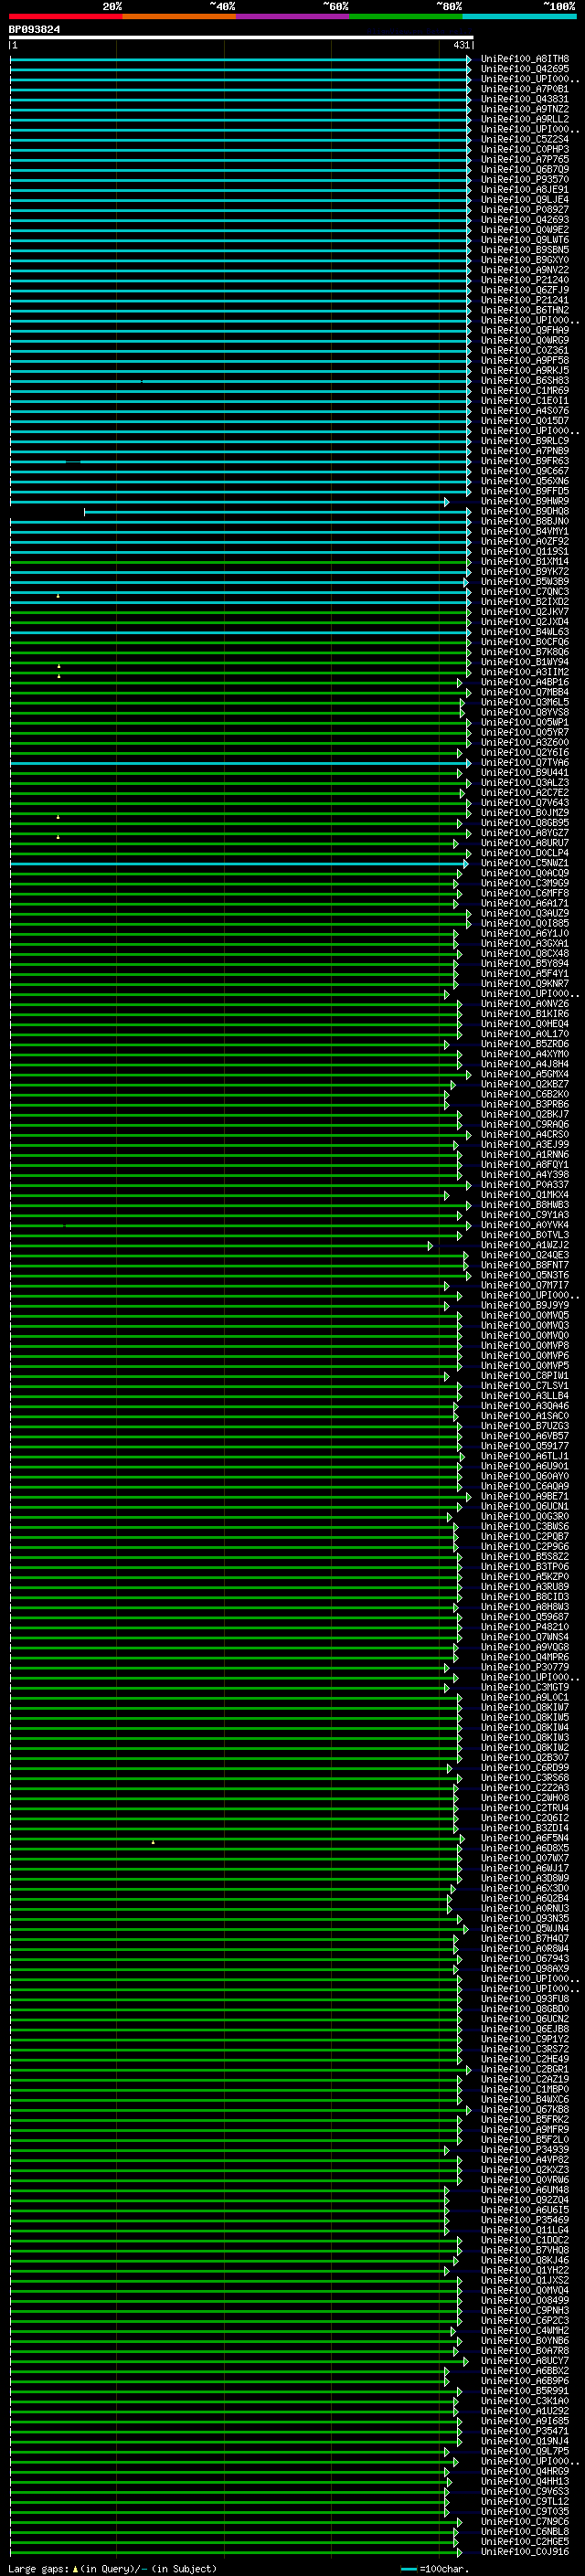Open hit UniRef100_A7P0B1
Viewport: 585px width, 2576px height.
tap(525, 89)
